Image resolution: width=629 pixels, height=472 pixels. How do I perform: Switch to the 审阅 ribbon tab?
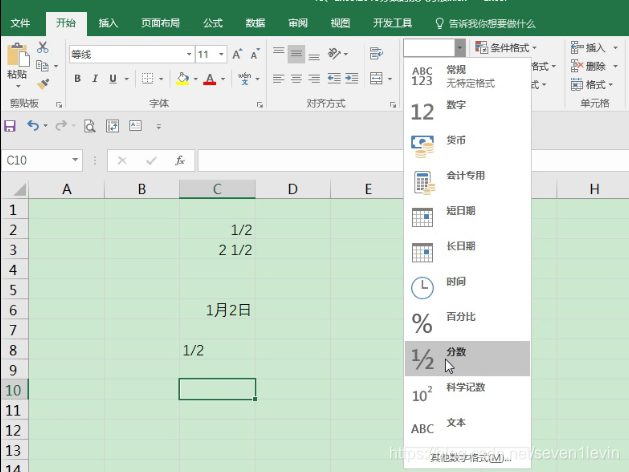click(x=298, y=23)
